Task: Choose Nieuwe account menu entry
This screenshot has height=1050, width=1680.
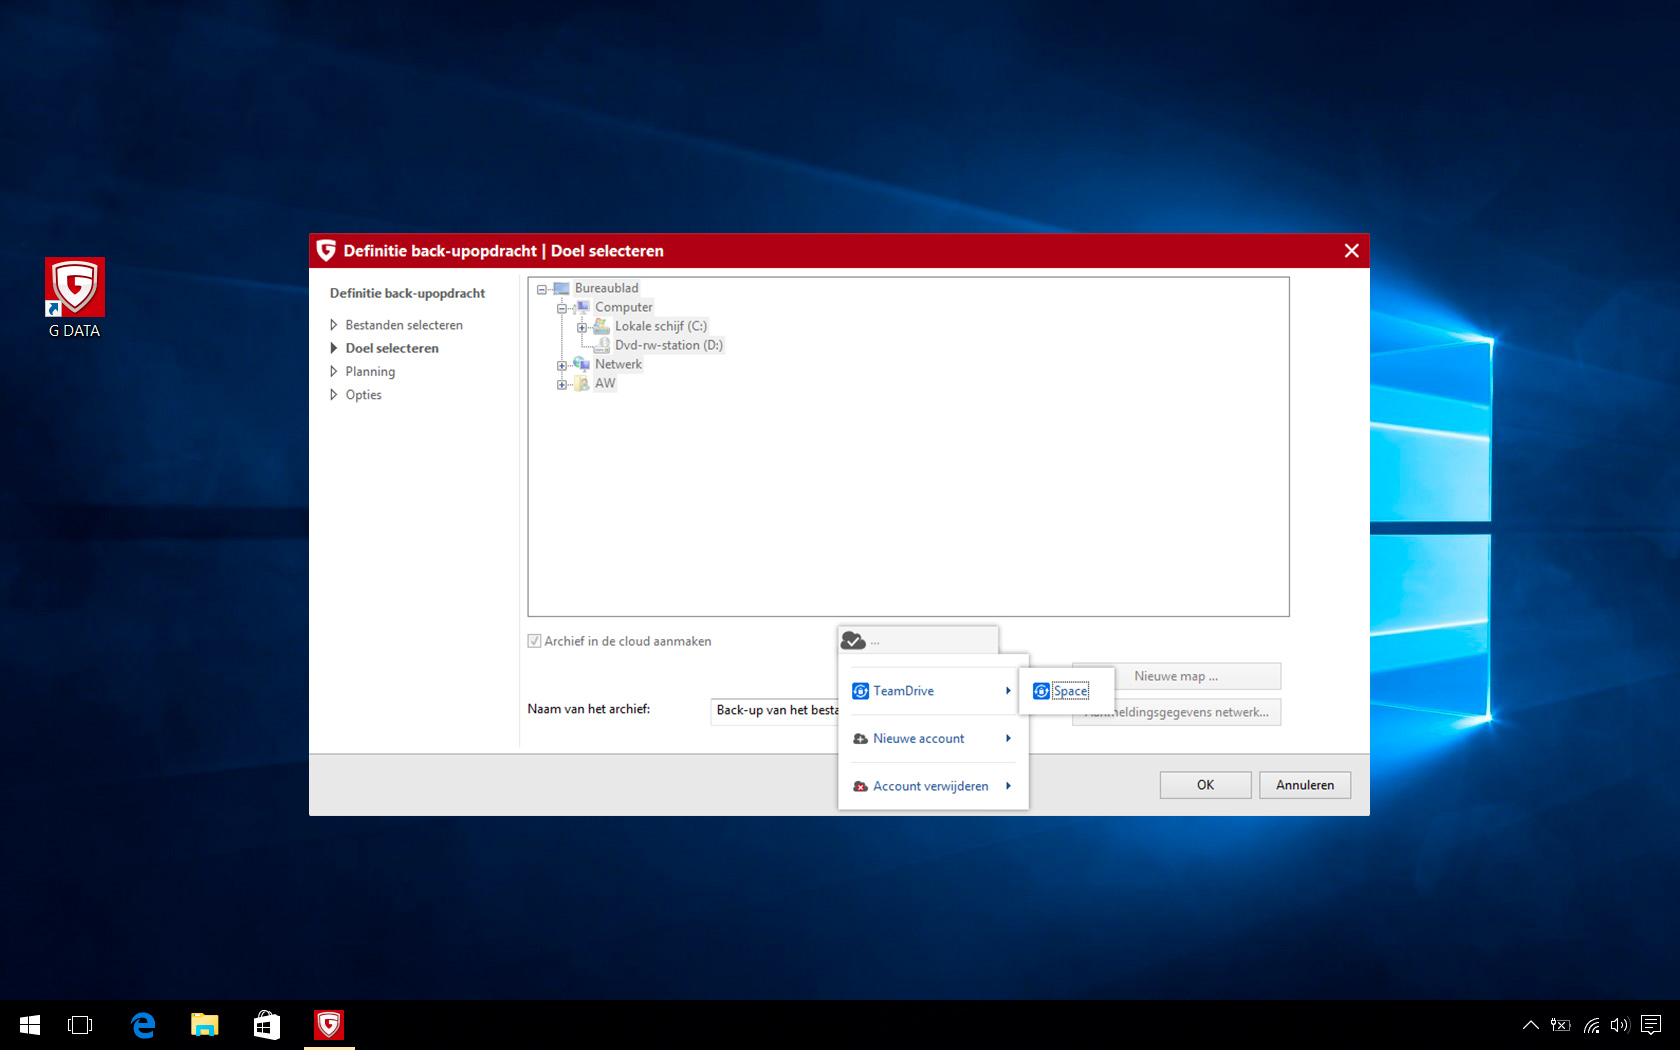Action: [932, 739]
